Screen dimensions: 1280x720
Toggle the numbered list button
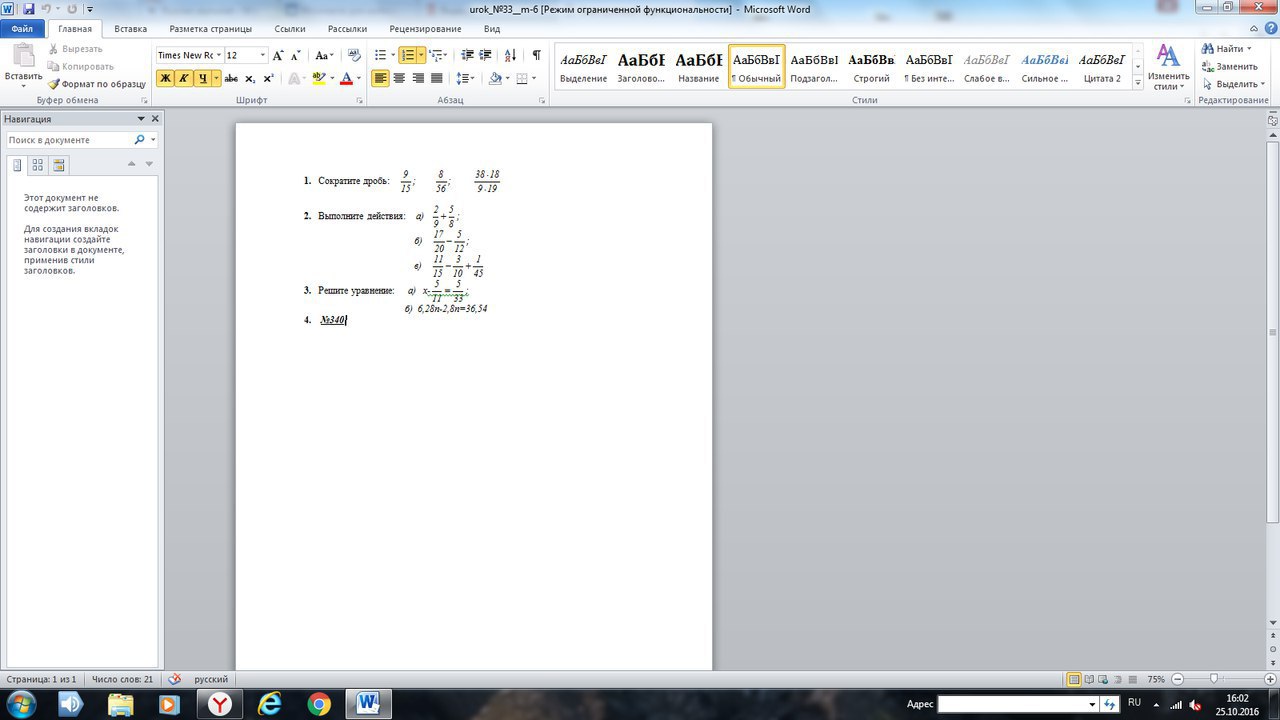407,55
